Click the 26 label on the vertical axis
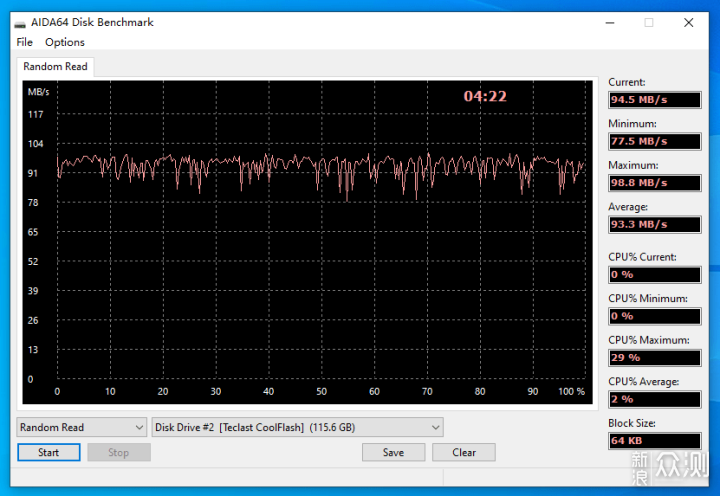This screenshot has width=720, height=496. [x=33, y=320]
